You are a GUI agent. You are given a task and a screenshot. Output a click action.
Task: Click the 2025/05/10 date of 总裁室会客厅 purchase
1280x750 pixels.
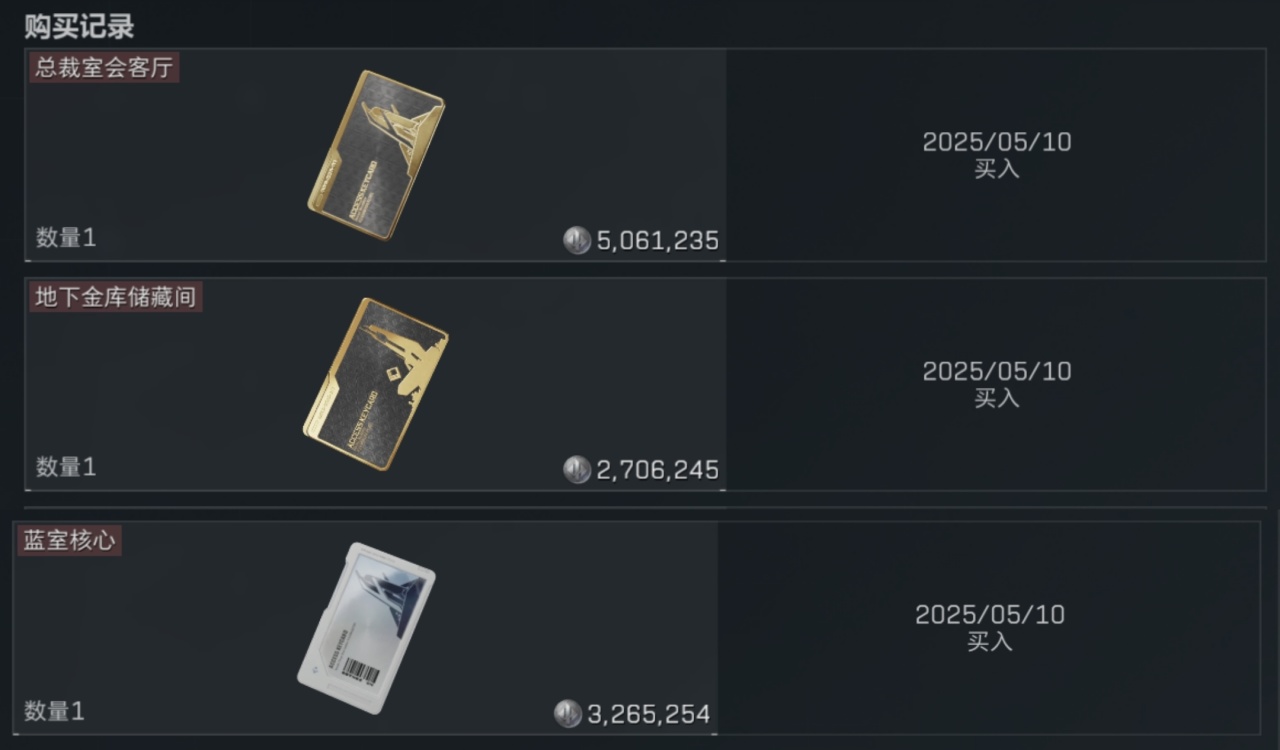click(997, 142)
